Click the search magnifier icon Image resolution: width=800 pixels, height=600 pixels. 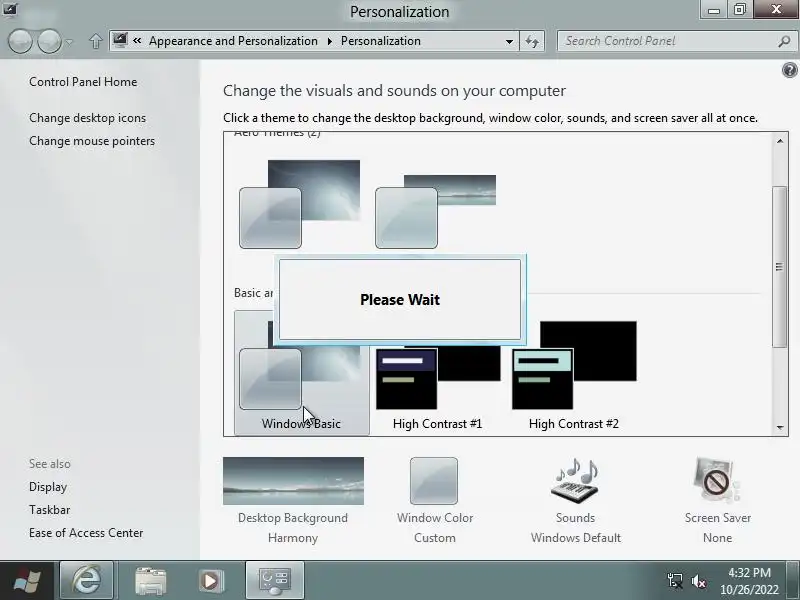tap(784, 41)
